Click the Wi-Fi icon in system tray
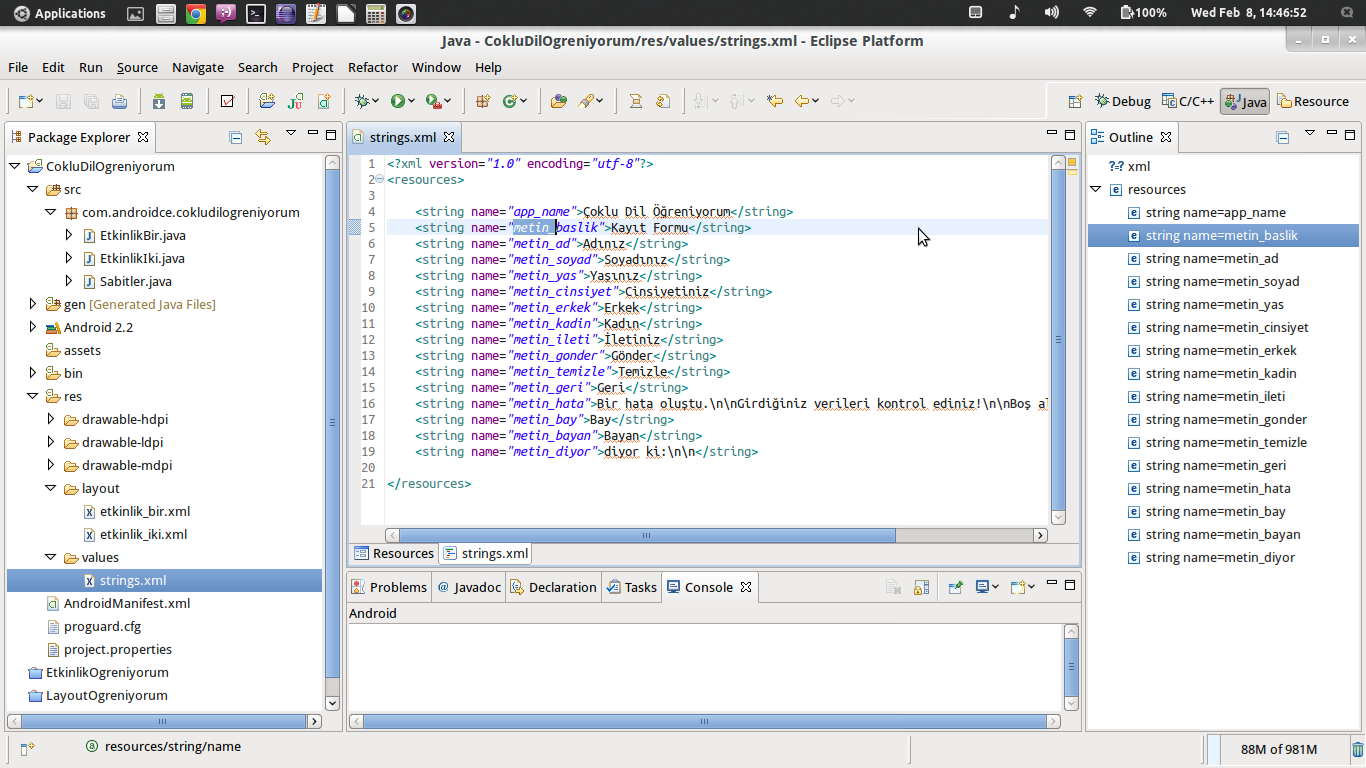This screenshot has width=1366, height=768. [1090, 13]
